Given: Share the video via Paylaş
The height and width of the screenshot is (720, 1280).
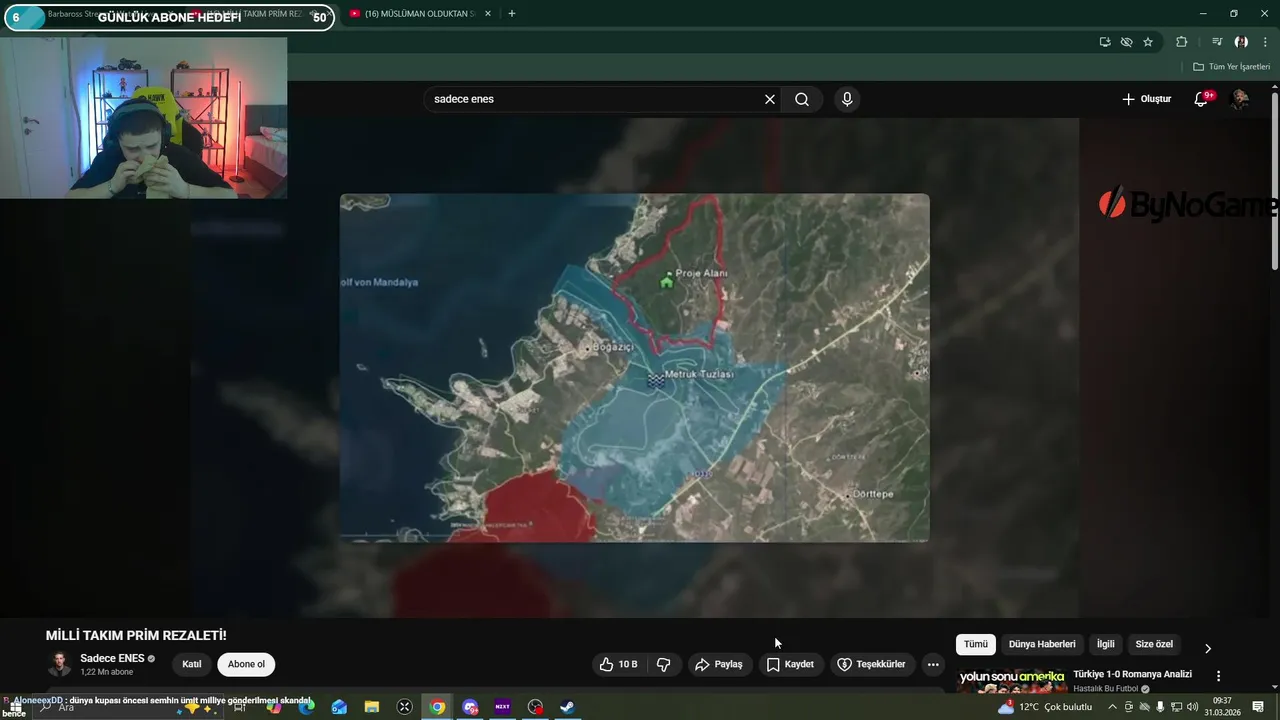Looking at the screenshot, I should pos(719,664).
